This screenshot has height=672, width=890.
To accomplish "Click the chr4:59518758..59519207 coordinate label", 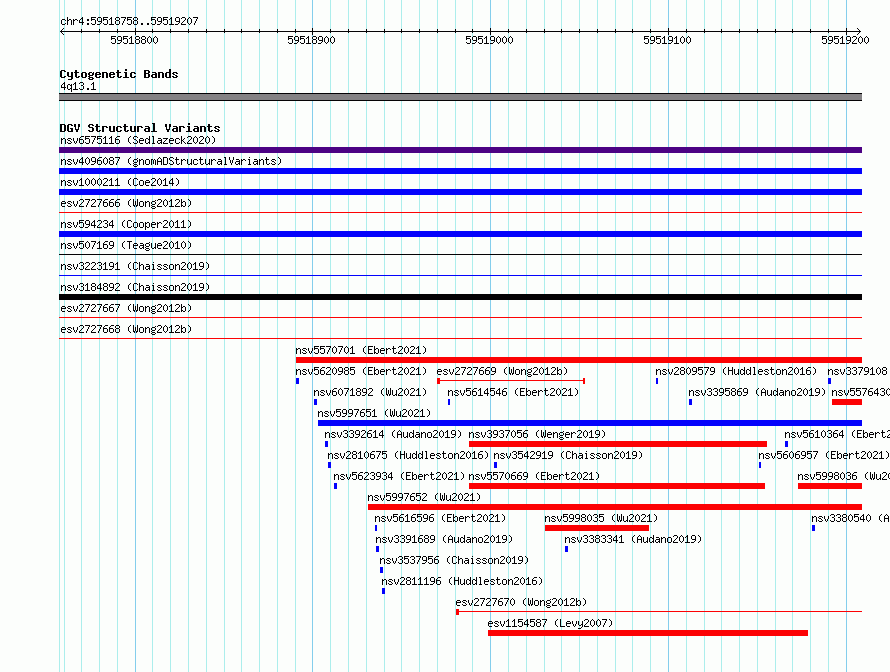I will click(x=129, y=21).
